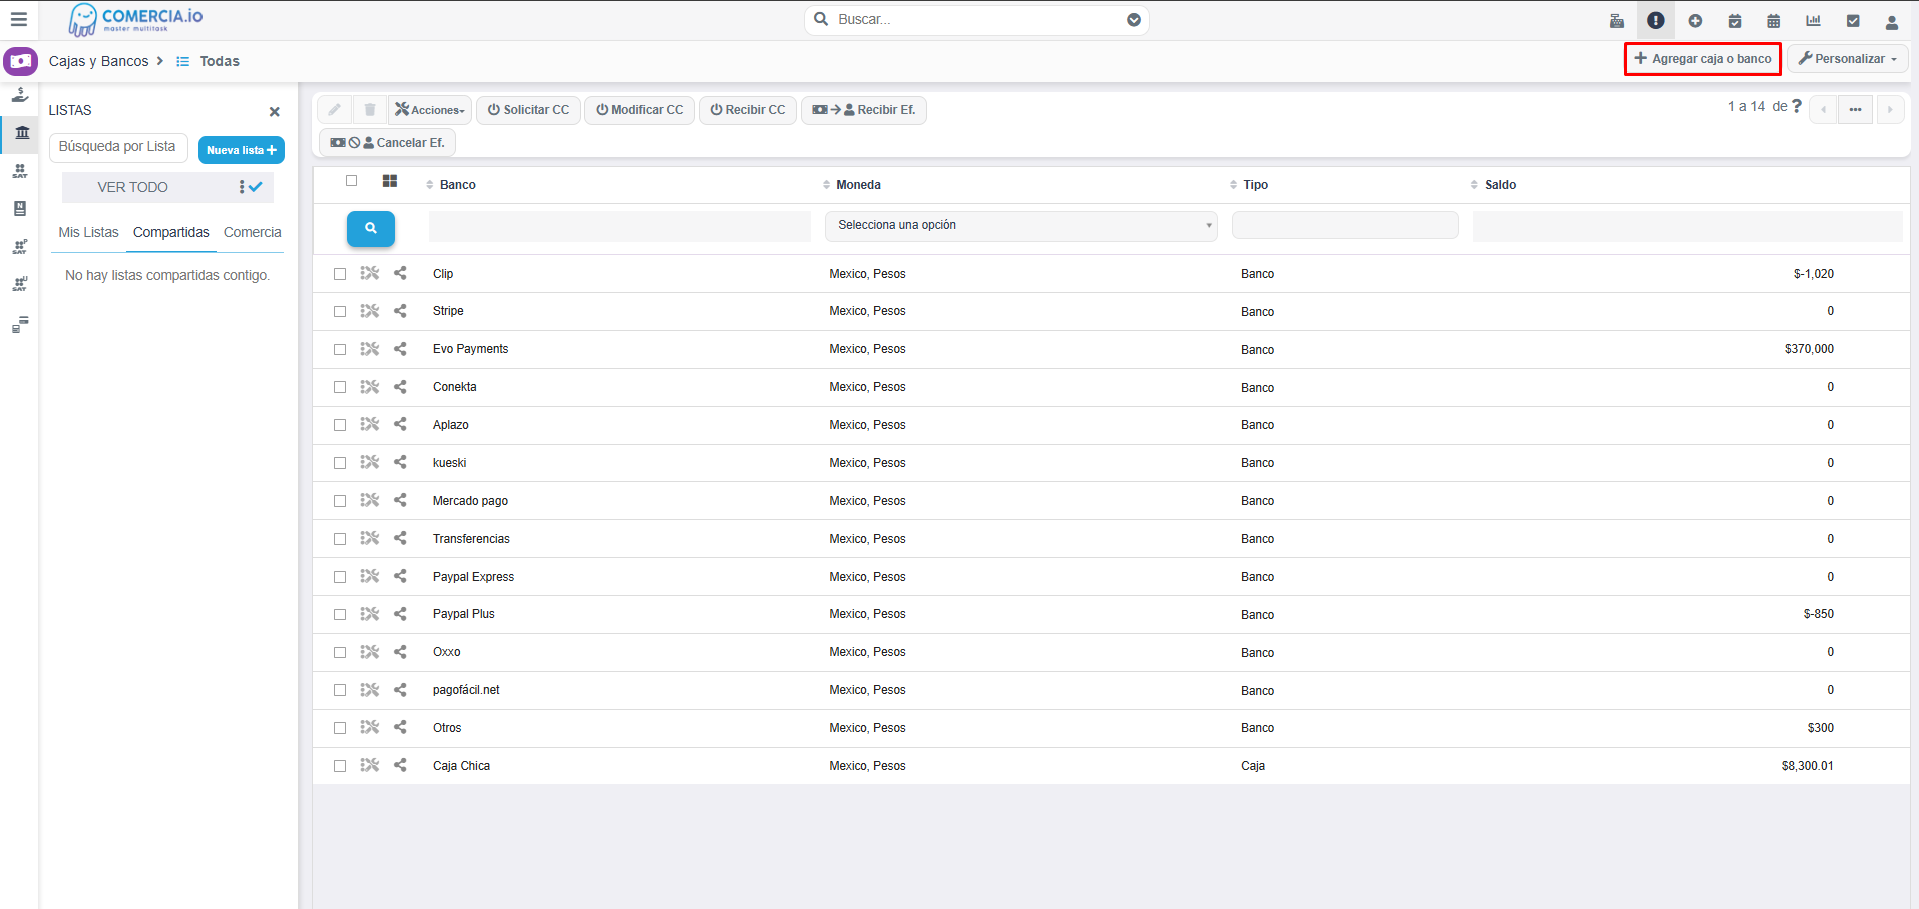Switch to Comercia tab
This screenshot has width=1919, height=909.
pos(253,233)
